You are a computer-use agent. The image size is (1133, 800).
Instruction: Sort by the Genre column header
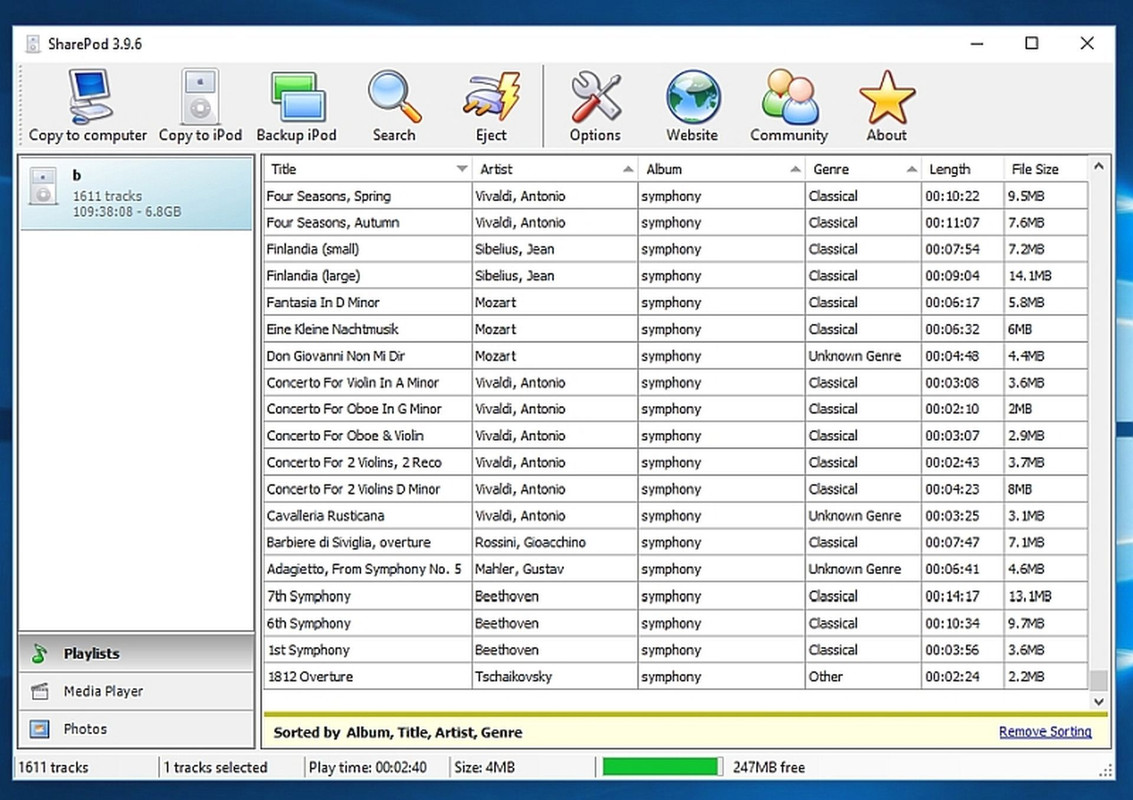(x=863, y=169)
